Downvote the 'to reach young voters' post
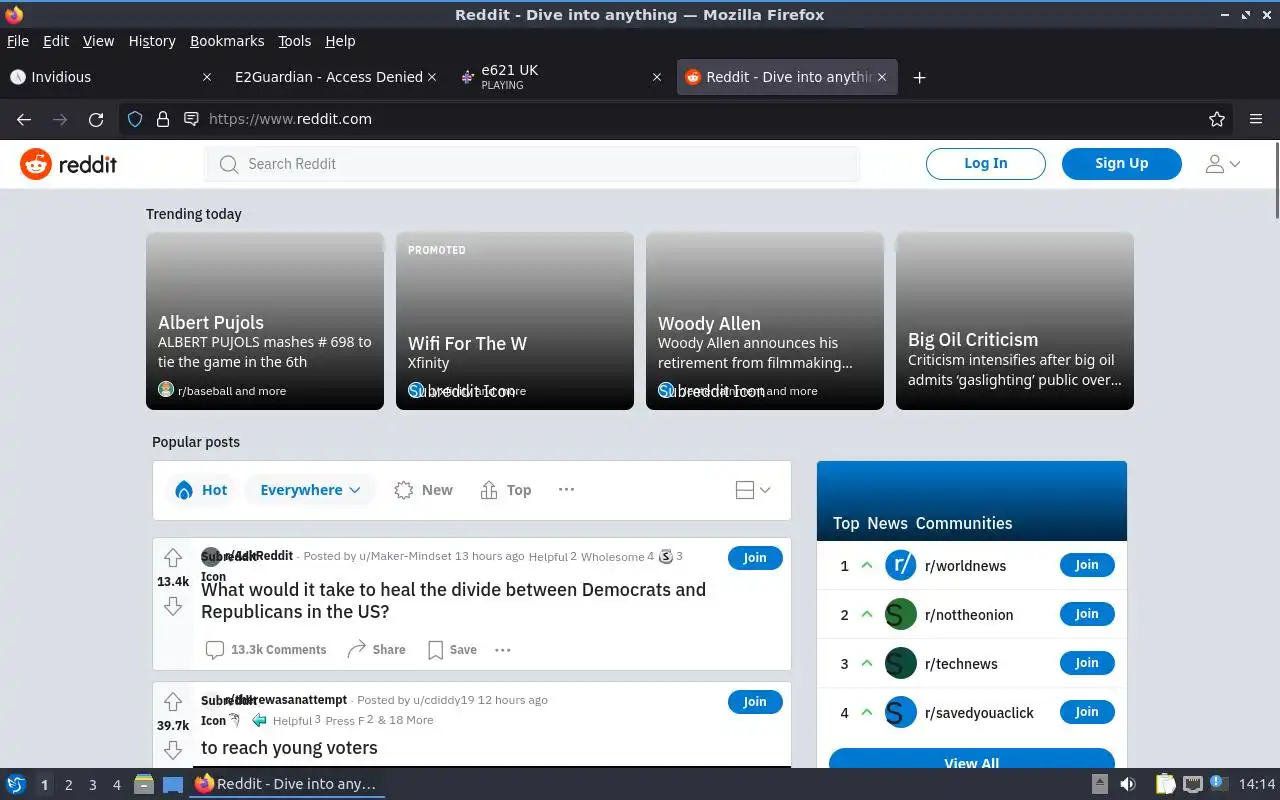The height and width of the screenshot is (800, 1280). pyautogui.click(x=173, y=750)
